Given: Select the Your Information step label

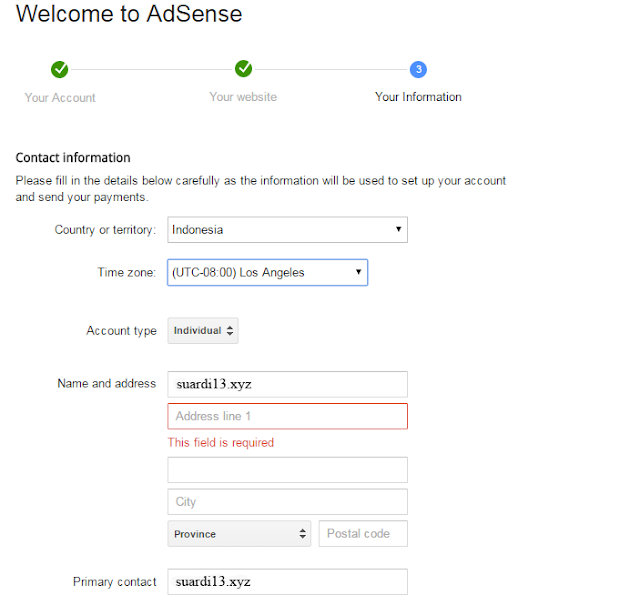Looking at the screenshot, I should click(418, 97).
